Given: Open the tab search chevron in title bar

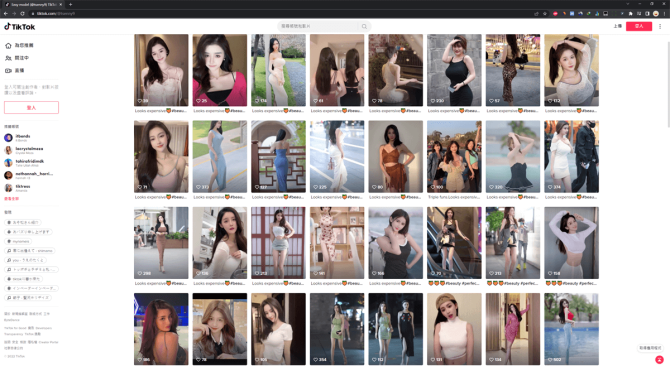Looking at the screenshot, I should tap(627, 4).
